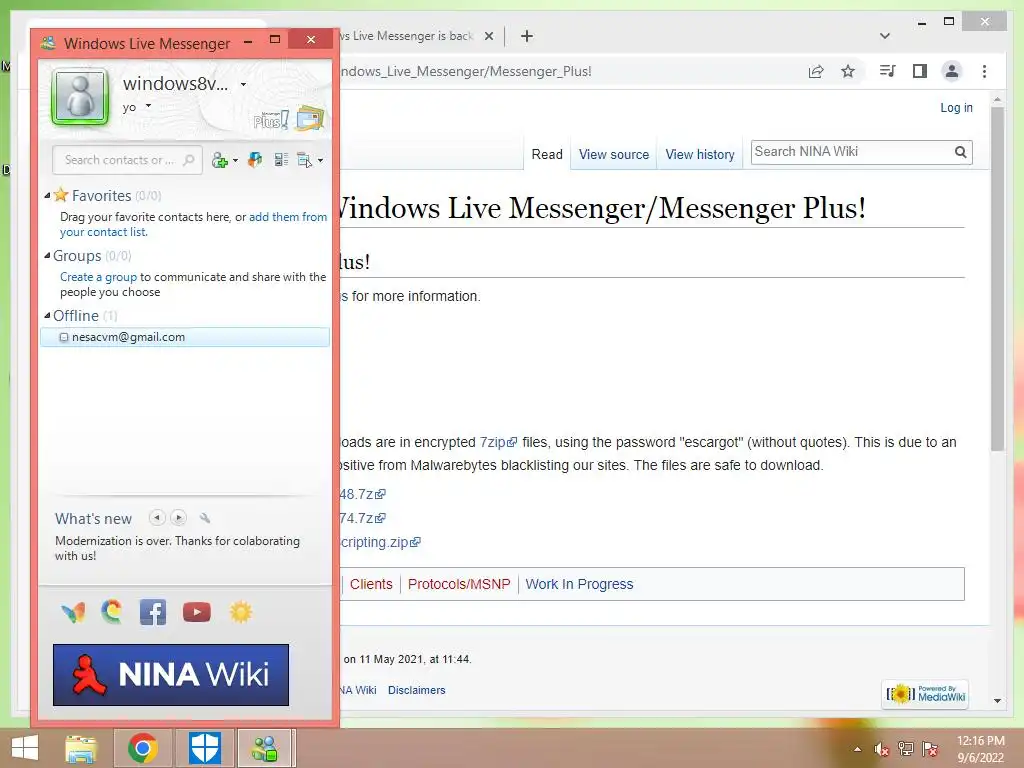The height and width of the screenshot is (768, 1024).
Task: Open Chrome media control icon
Action: click(888, 71)
